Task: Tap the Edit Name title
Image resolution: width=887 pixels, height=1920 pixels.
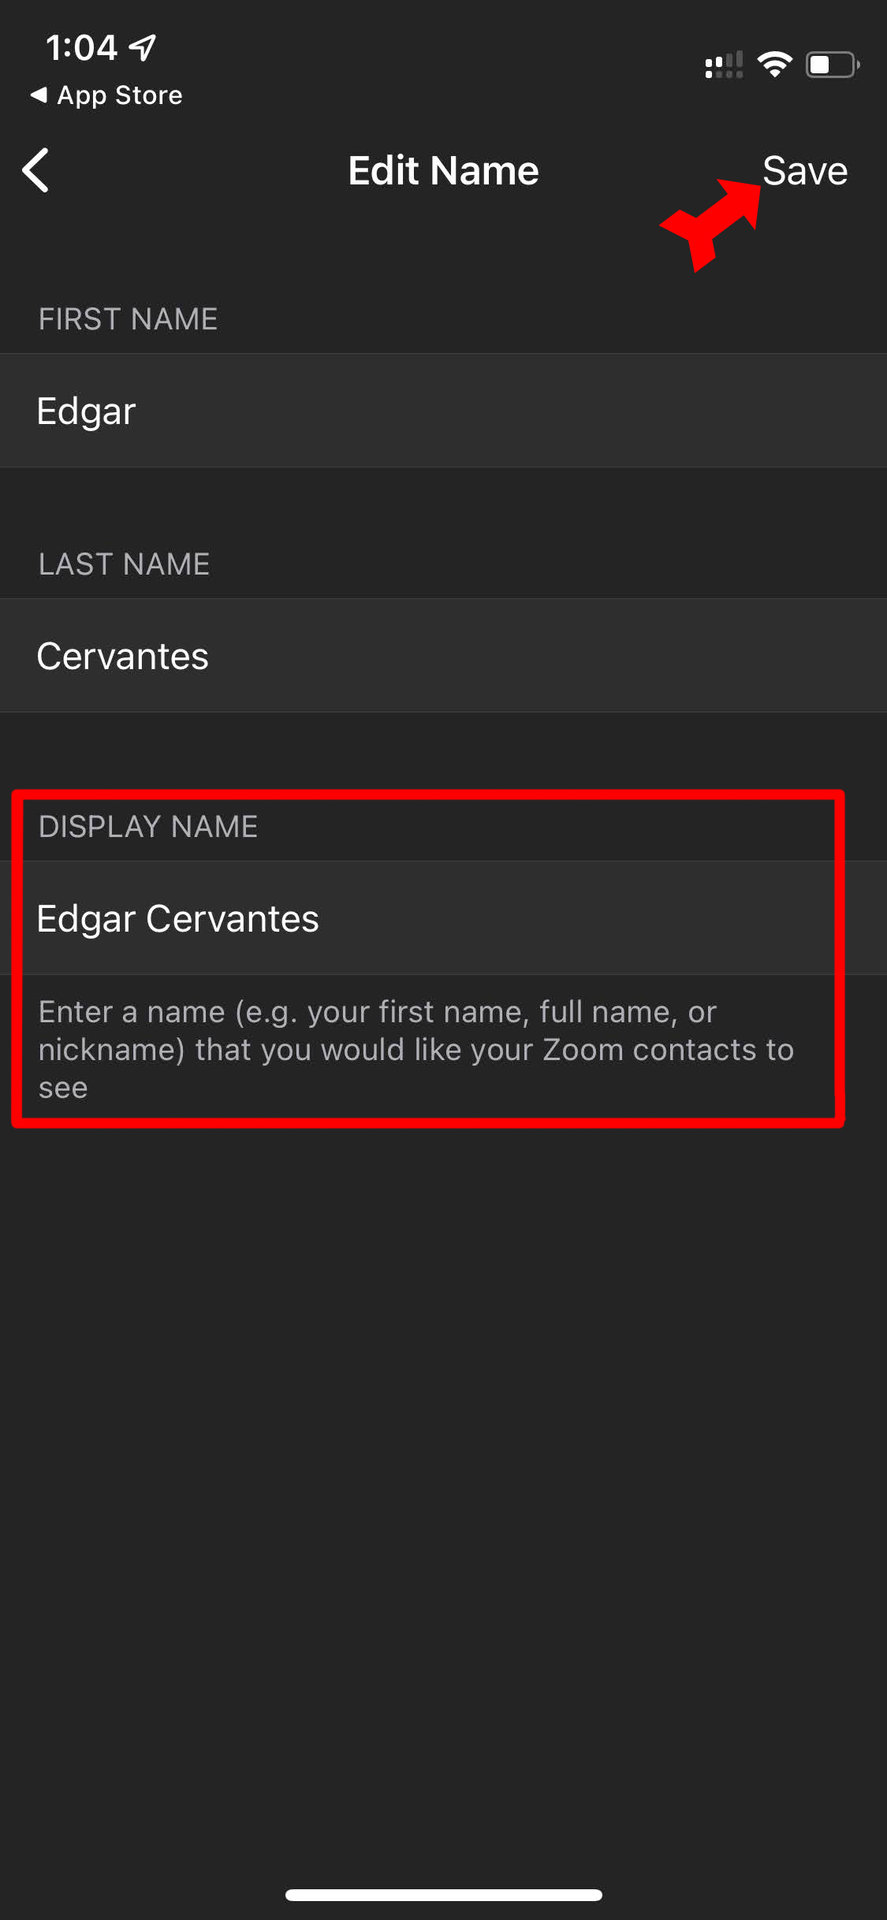Action: point(443,171)
